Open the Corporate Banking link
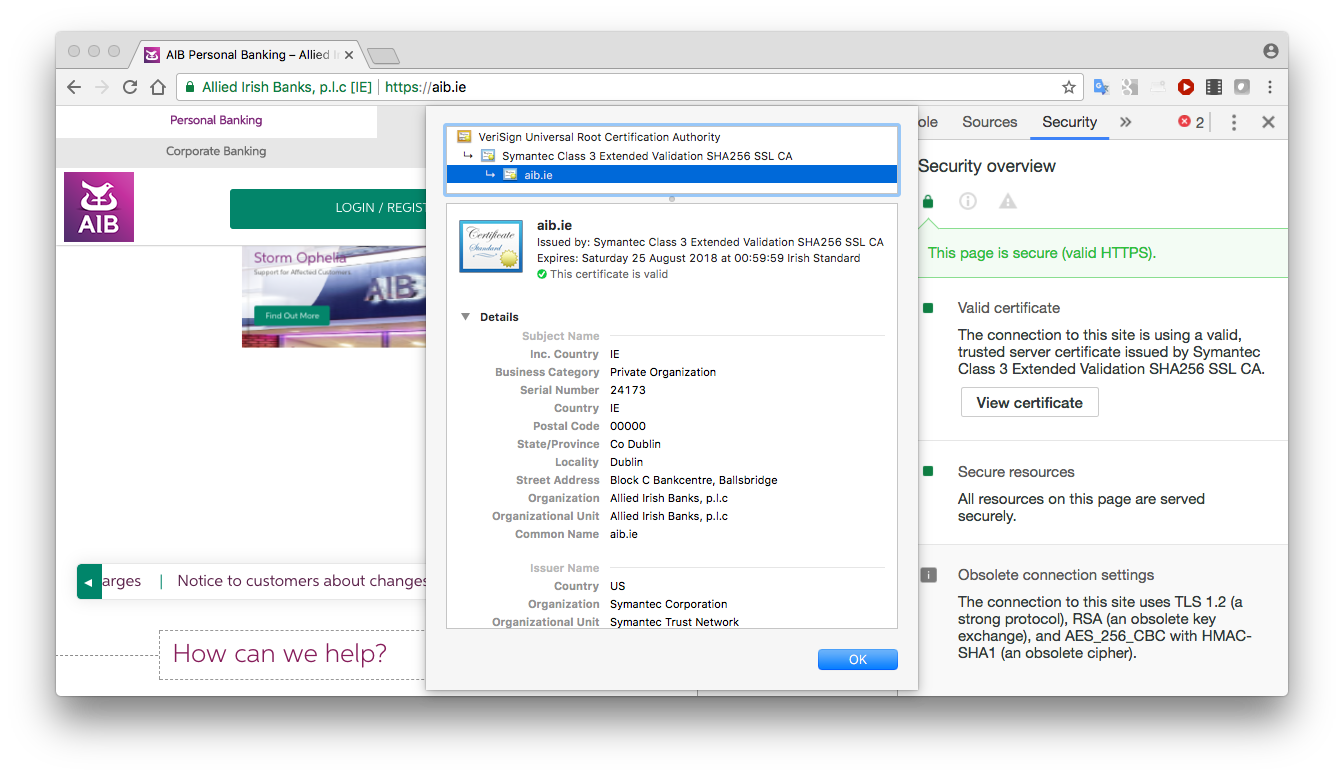Viewport: 1344px width, 776px height. click(x=216, y=151)
